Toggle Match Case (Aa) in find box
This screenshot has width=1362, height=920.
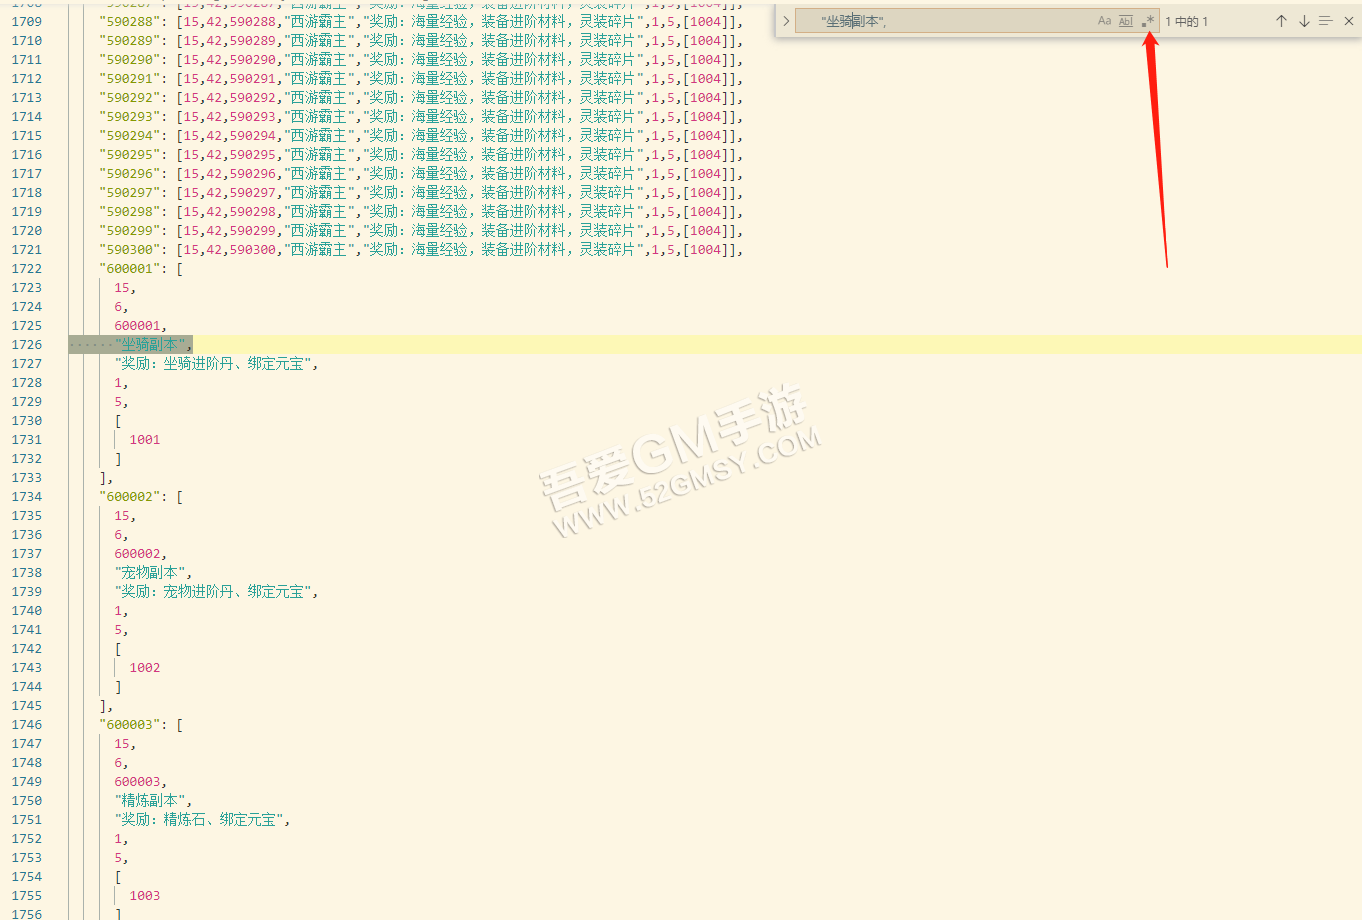coord(1104,21)
